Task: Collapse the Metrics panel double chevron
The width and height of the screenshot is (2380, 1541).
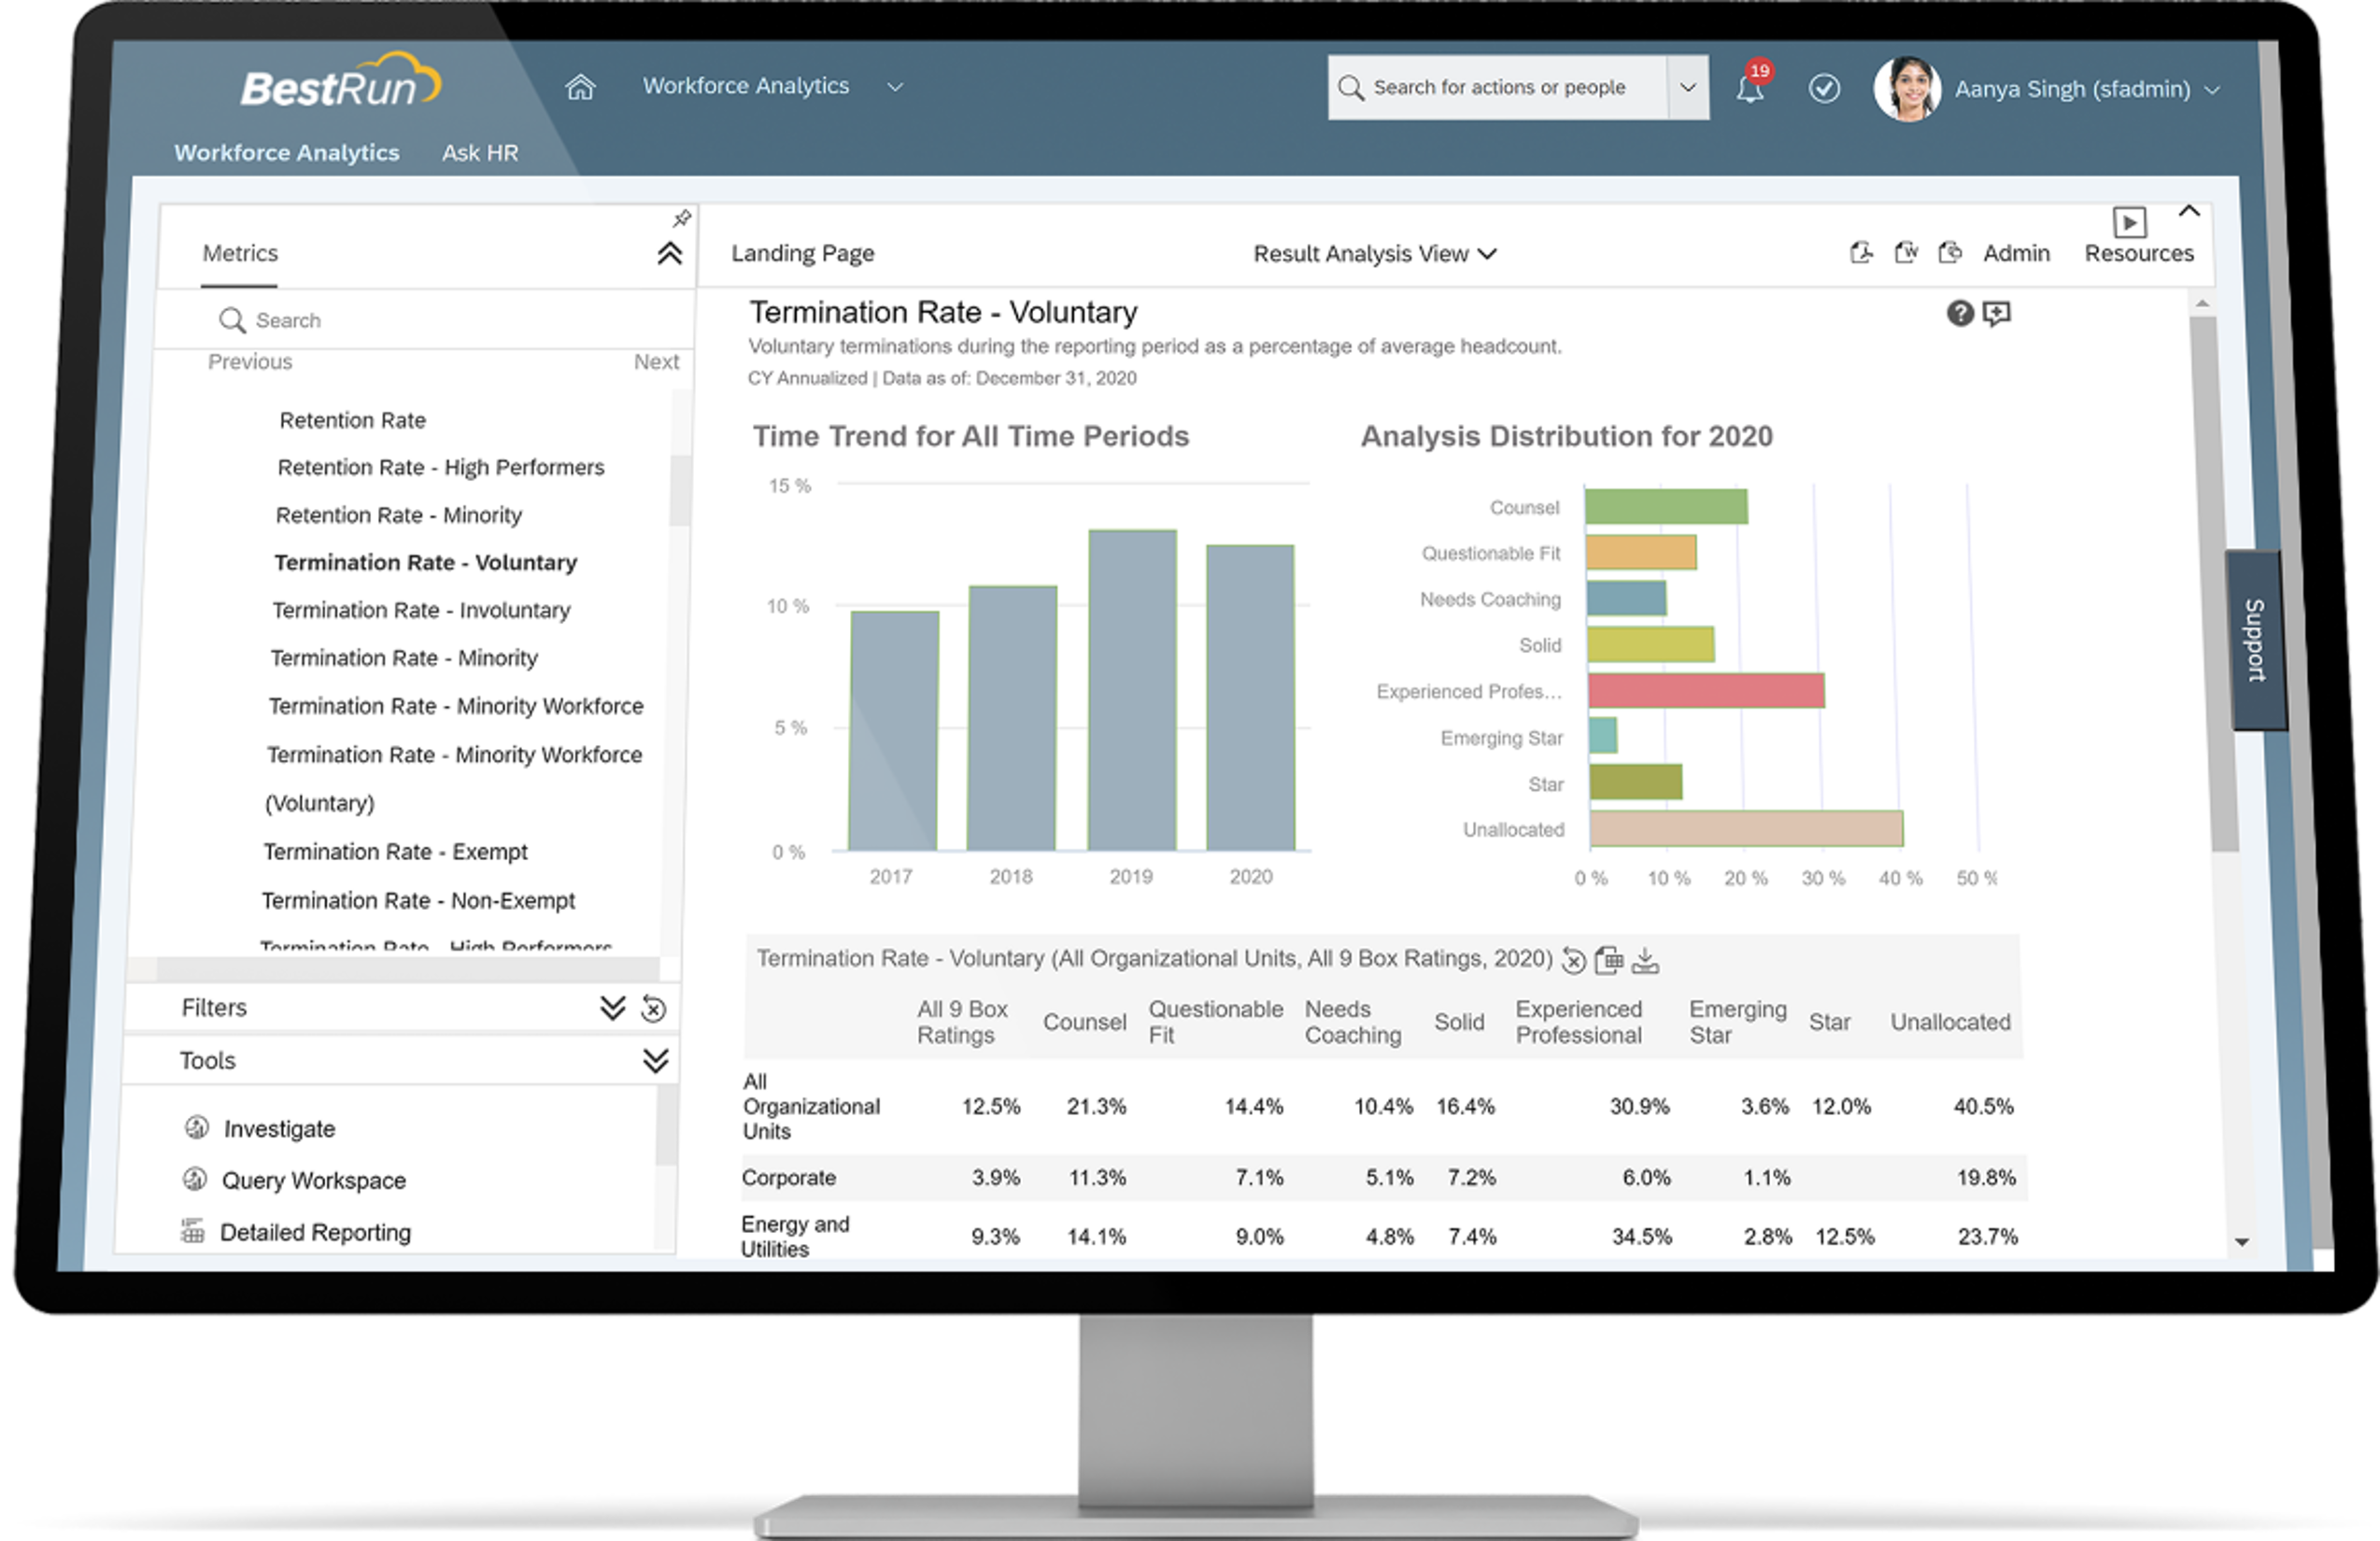Action: click(x=669, y=254)
